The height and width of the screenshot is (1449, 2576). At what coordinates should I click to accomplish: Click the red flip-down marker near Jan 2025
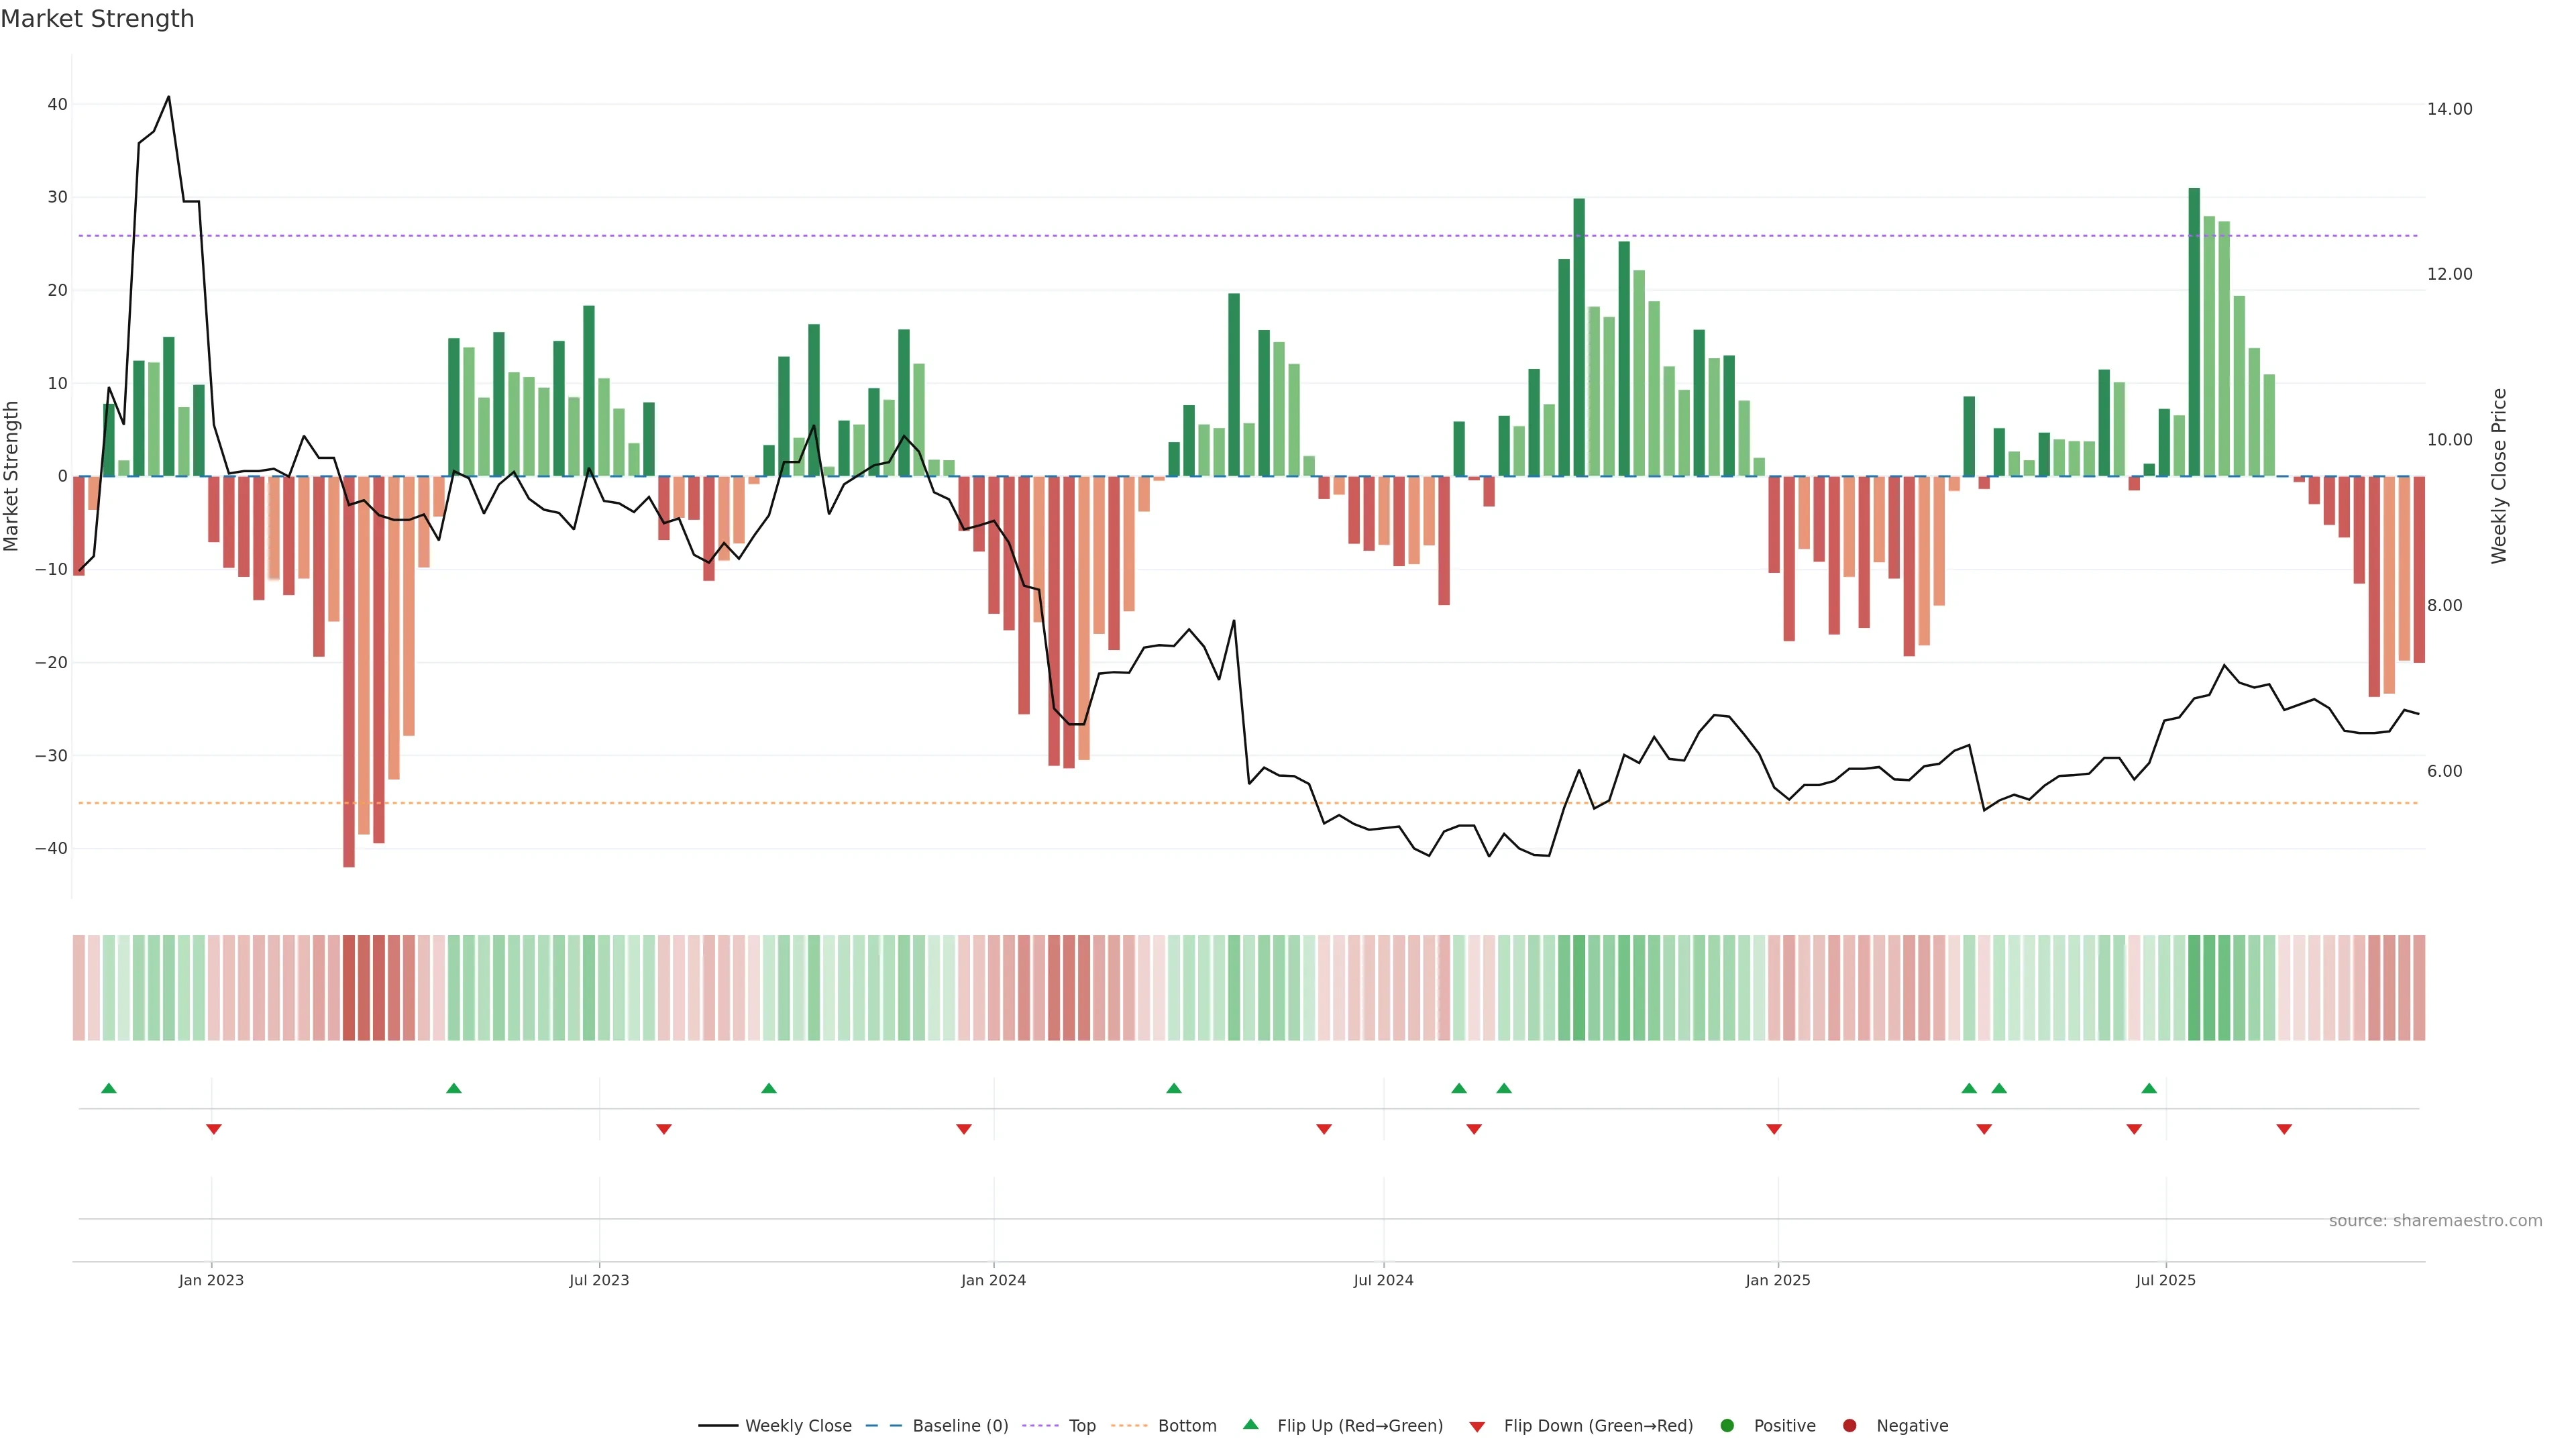pos(1774,1129)
